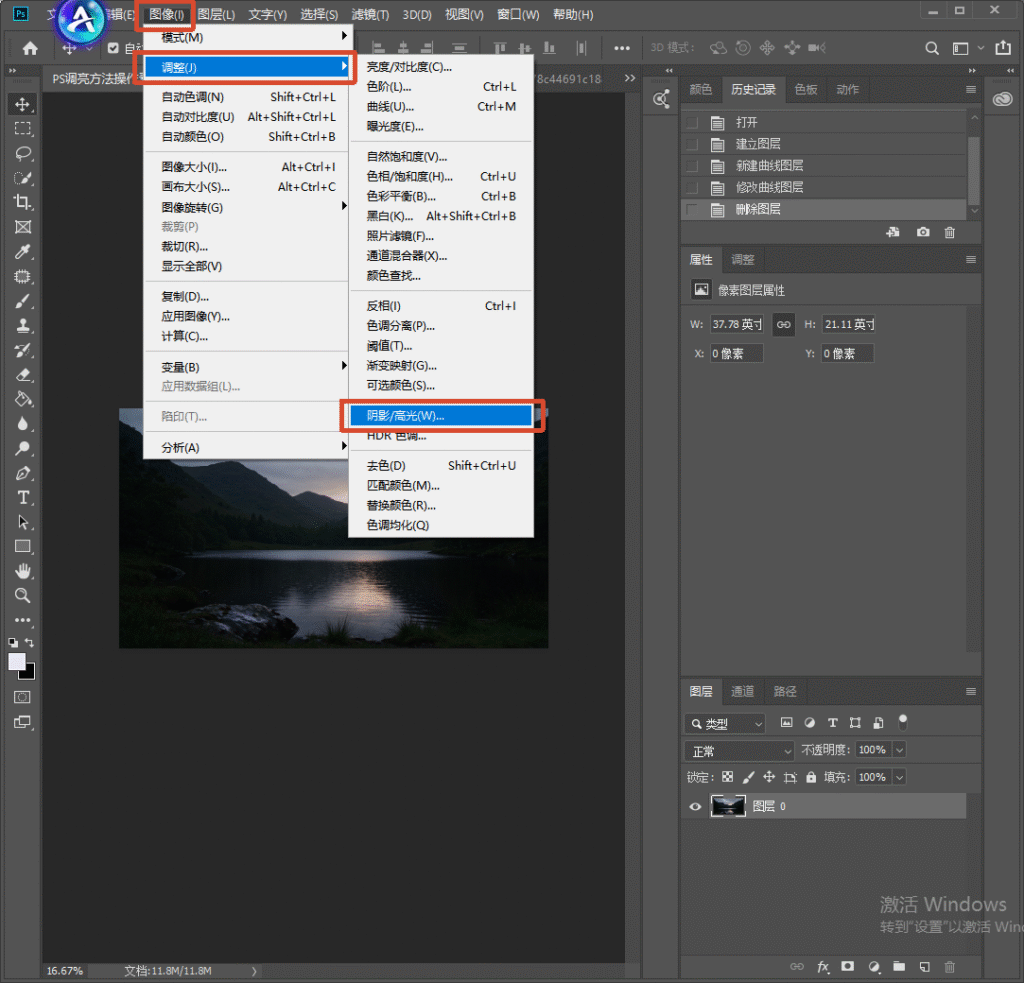1024x983 pixels.
Task: Select the Pen tool
Action: [23, 474]
